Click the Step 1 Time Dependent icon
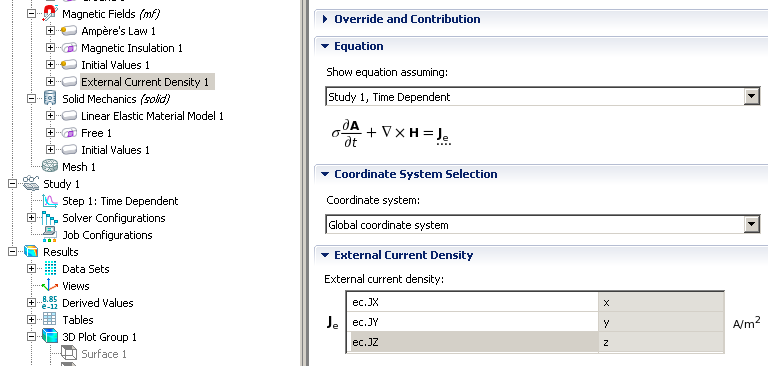 click(x=49, y=200)
